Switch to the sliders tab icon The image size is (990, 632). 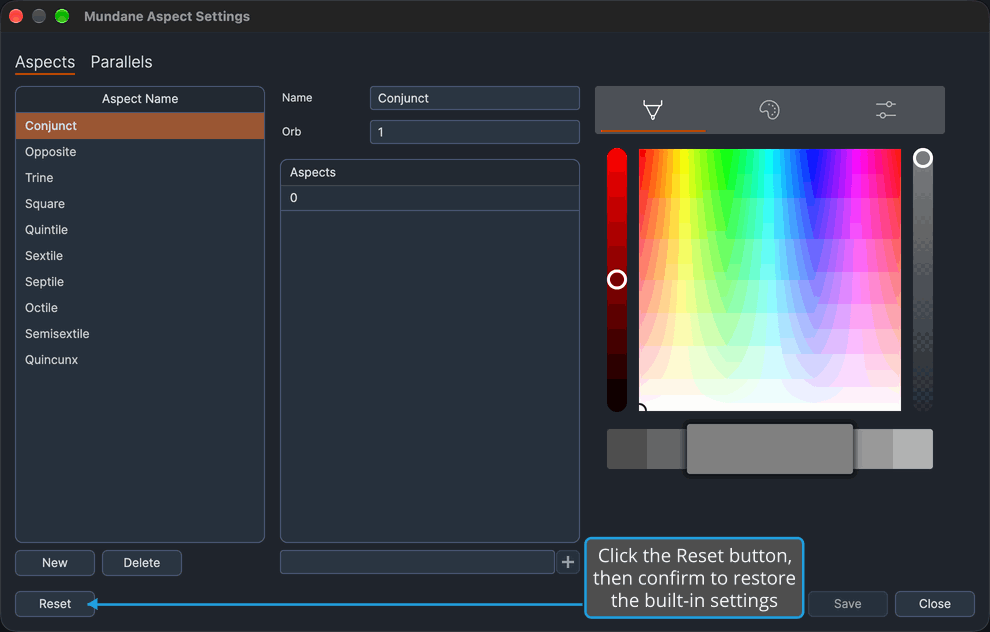point(886,110)
